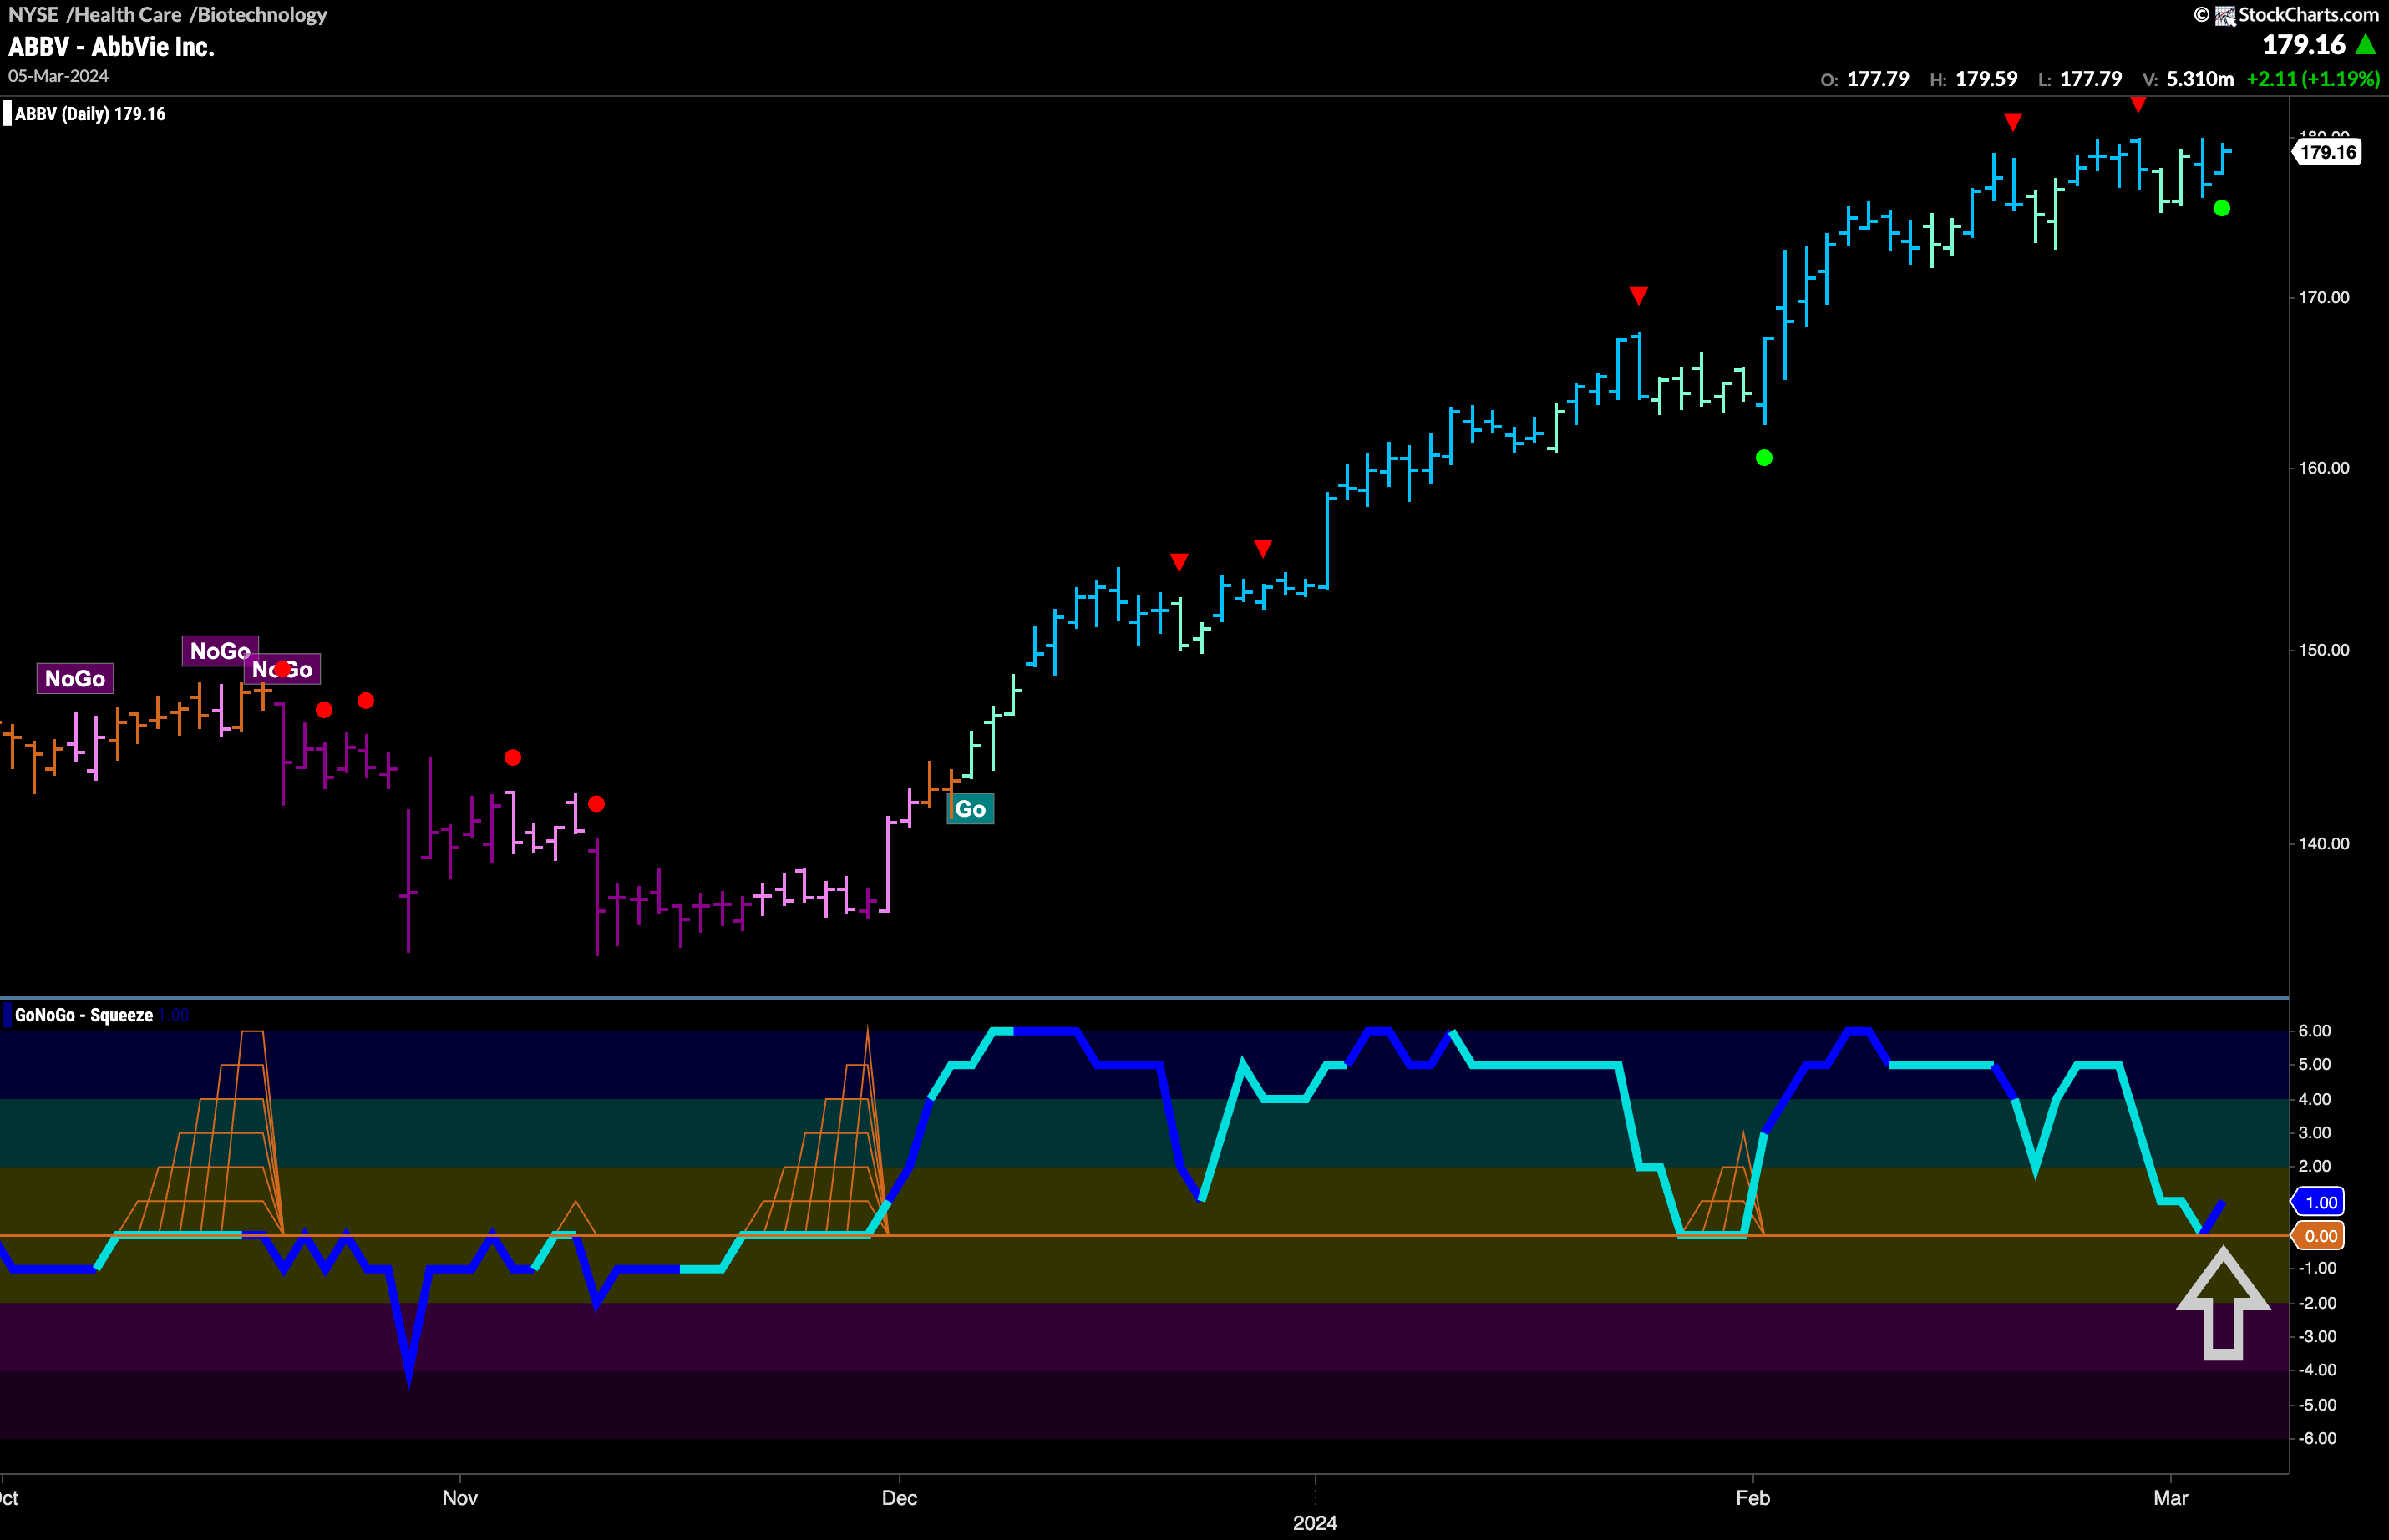The width and height of the screenshot is (2389, 1540).
Task: Click the 140.00 price axis label
Action: coord(2324,844)
